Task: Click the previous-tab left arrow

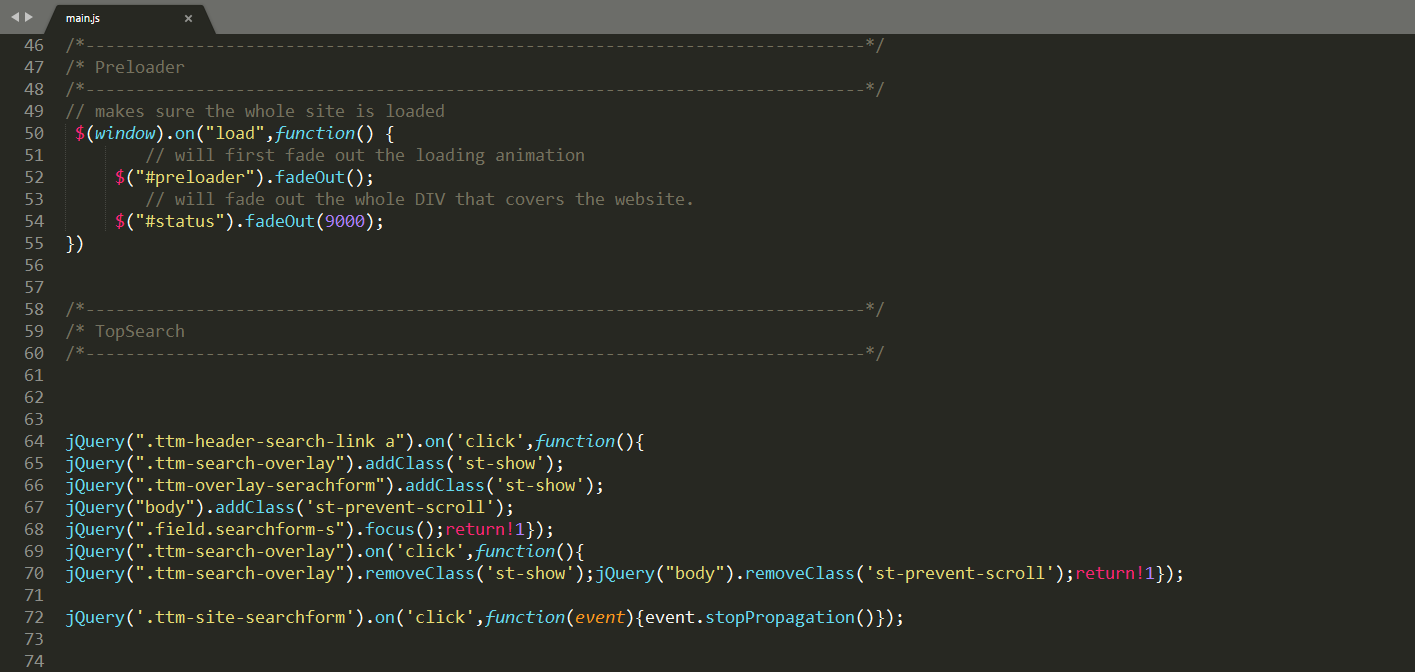Action: (15, 17)
